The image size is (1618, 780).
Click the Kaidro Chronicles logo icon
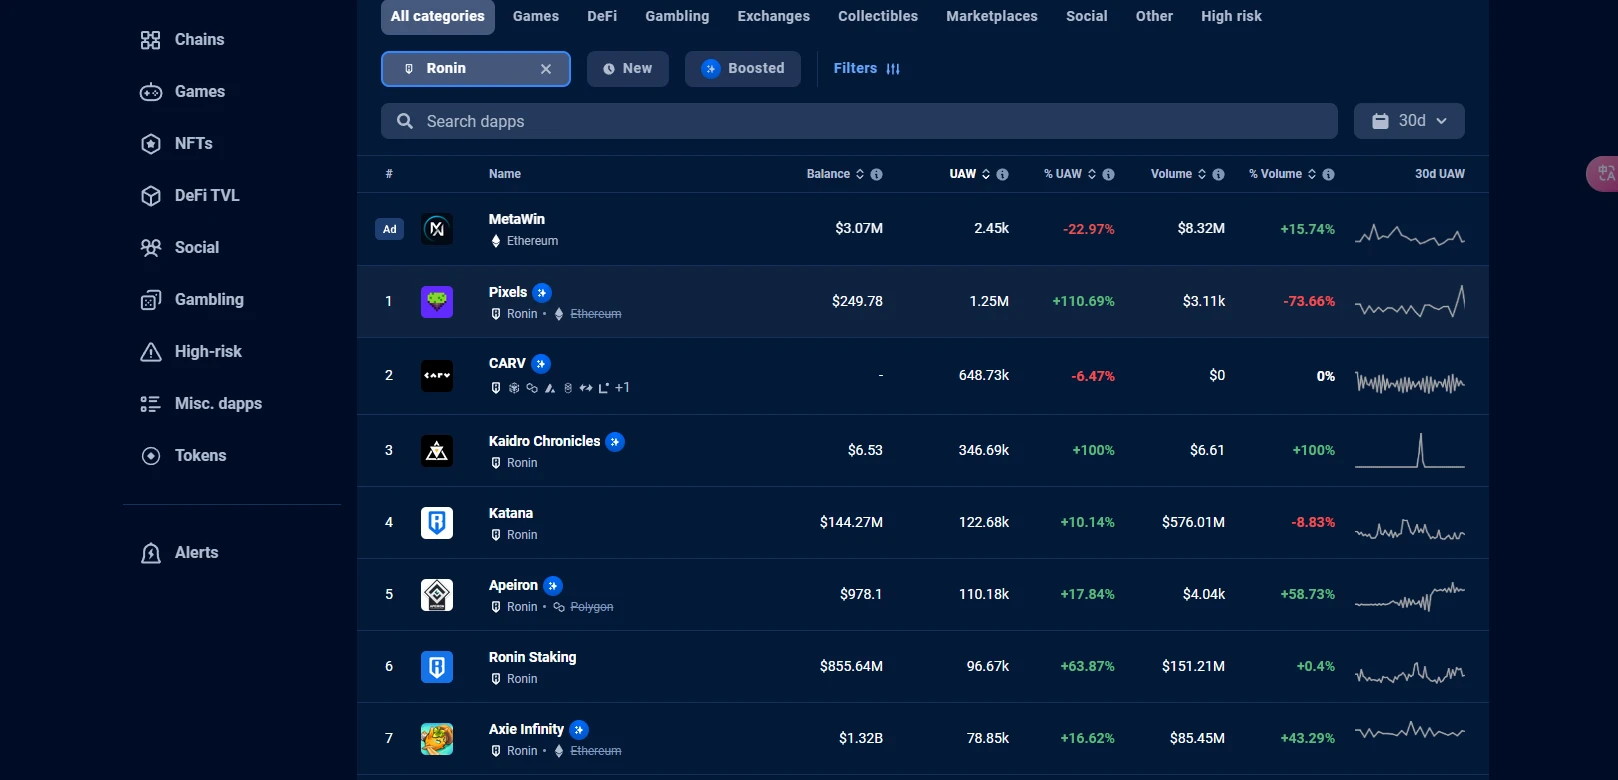(x=437, y=451)
